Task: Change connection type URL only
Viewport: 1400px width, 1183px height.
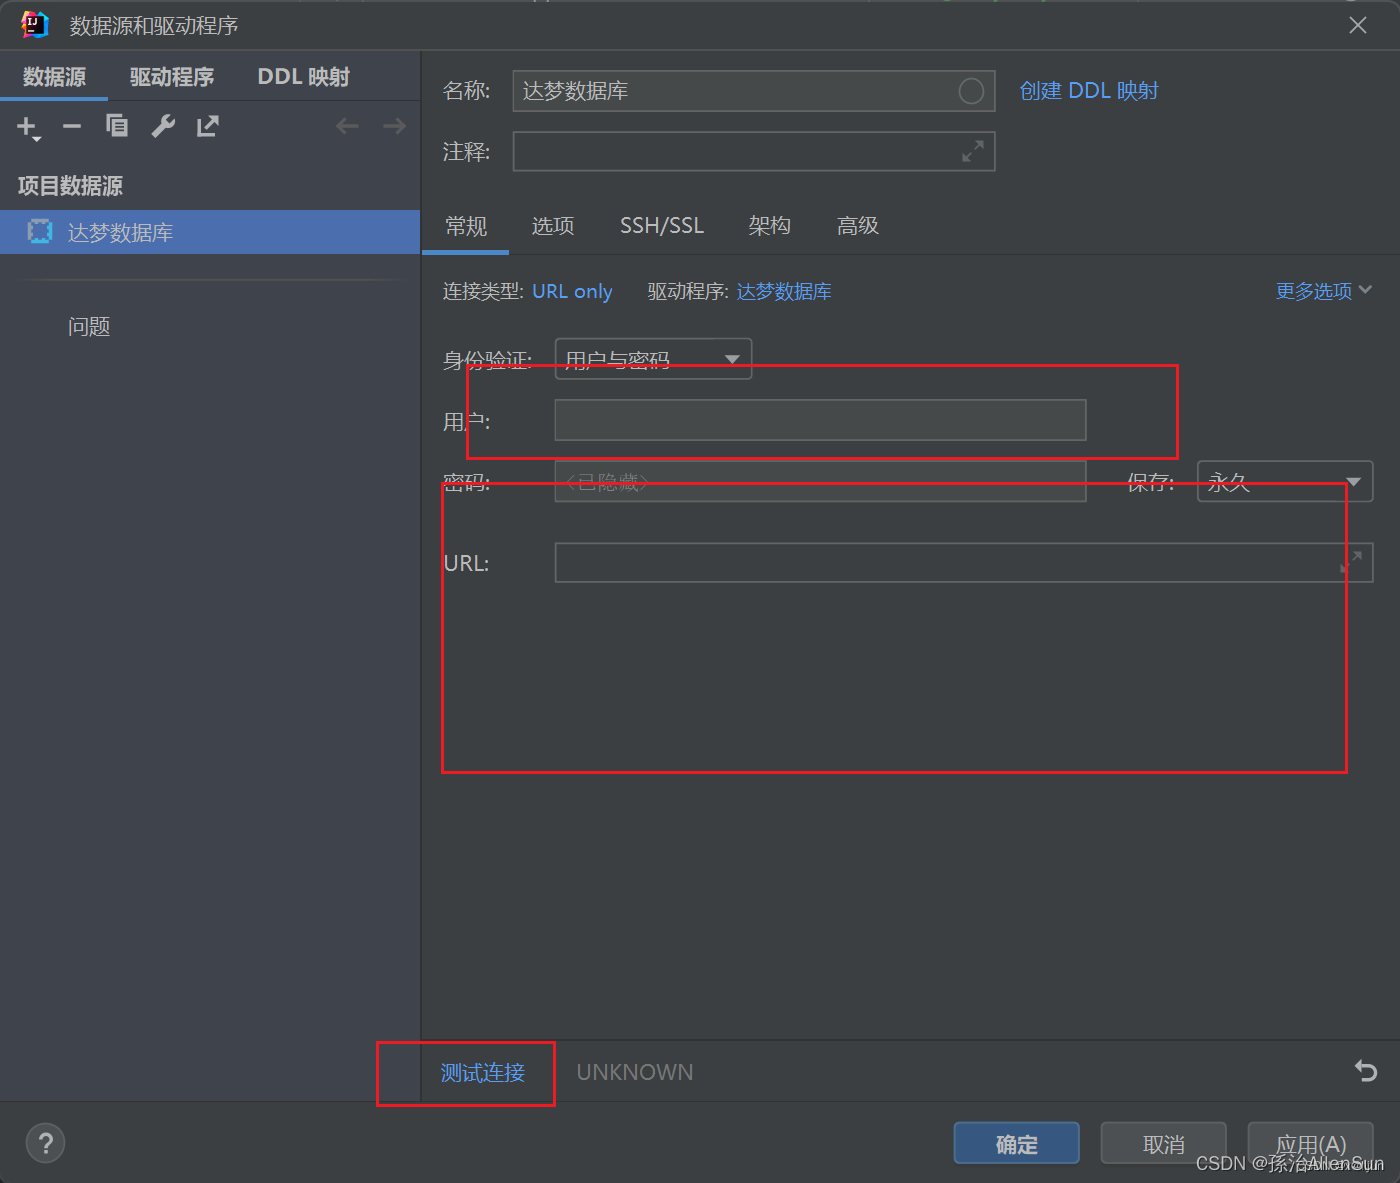Action: tap(572, 291)
